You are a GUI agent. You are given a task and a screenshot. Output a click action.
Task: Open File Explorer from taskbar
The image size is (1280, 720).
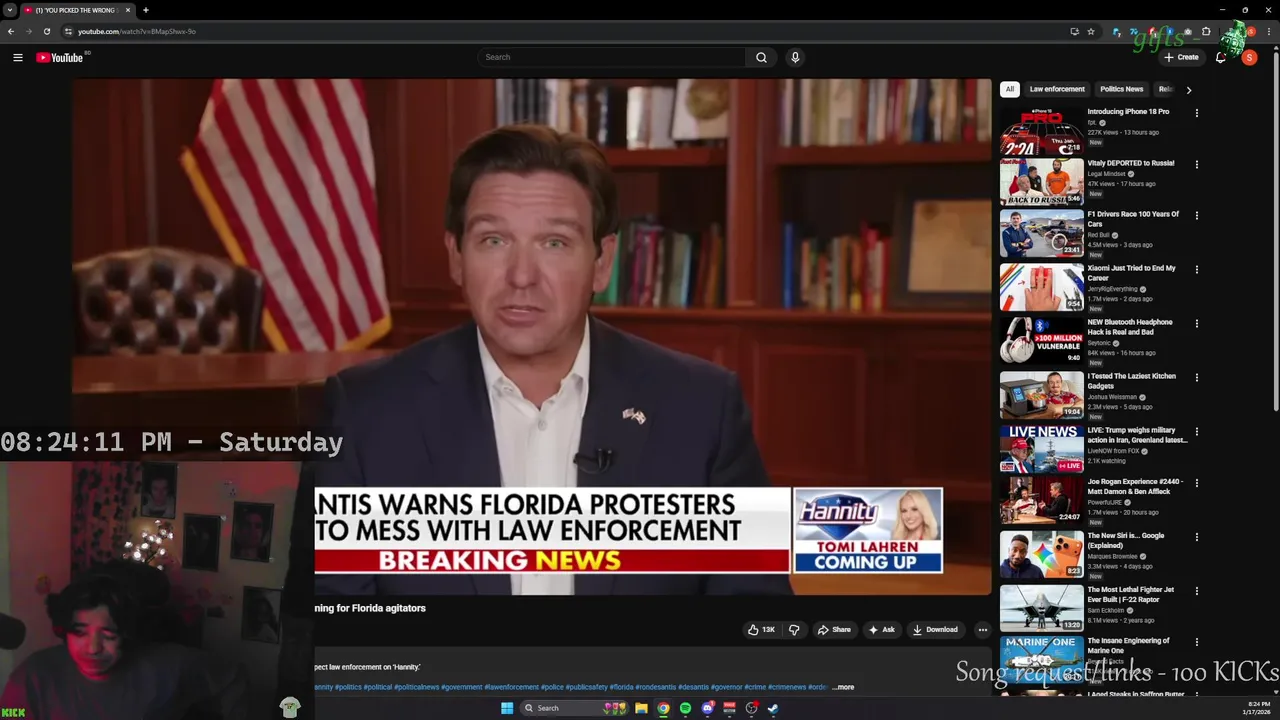(x=641, y=708)
